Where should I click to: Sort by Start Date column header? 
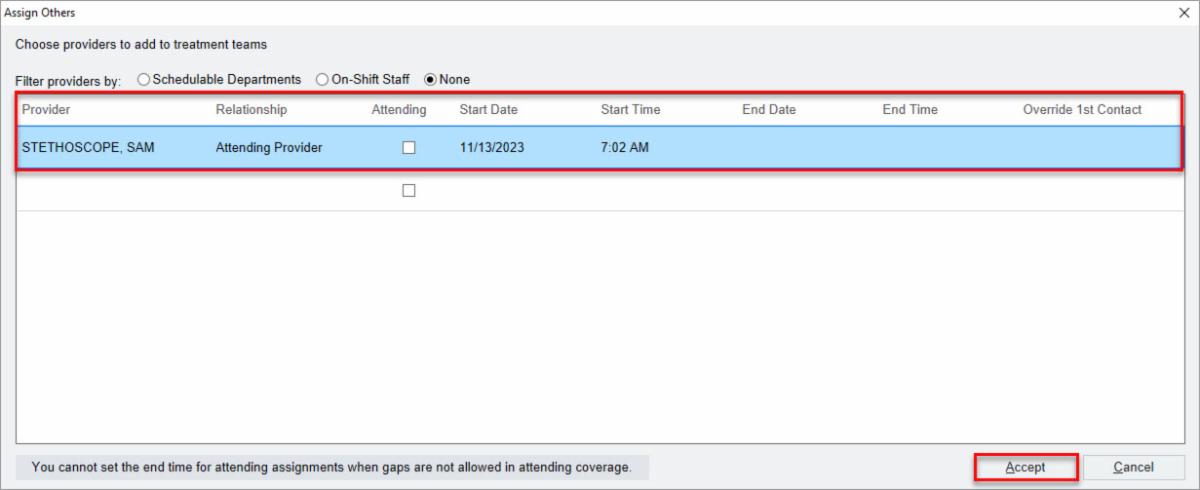(488, 109)
